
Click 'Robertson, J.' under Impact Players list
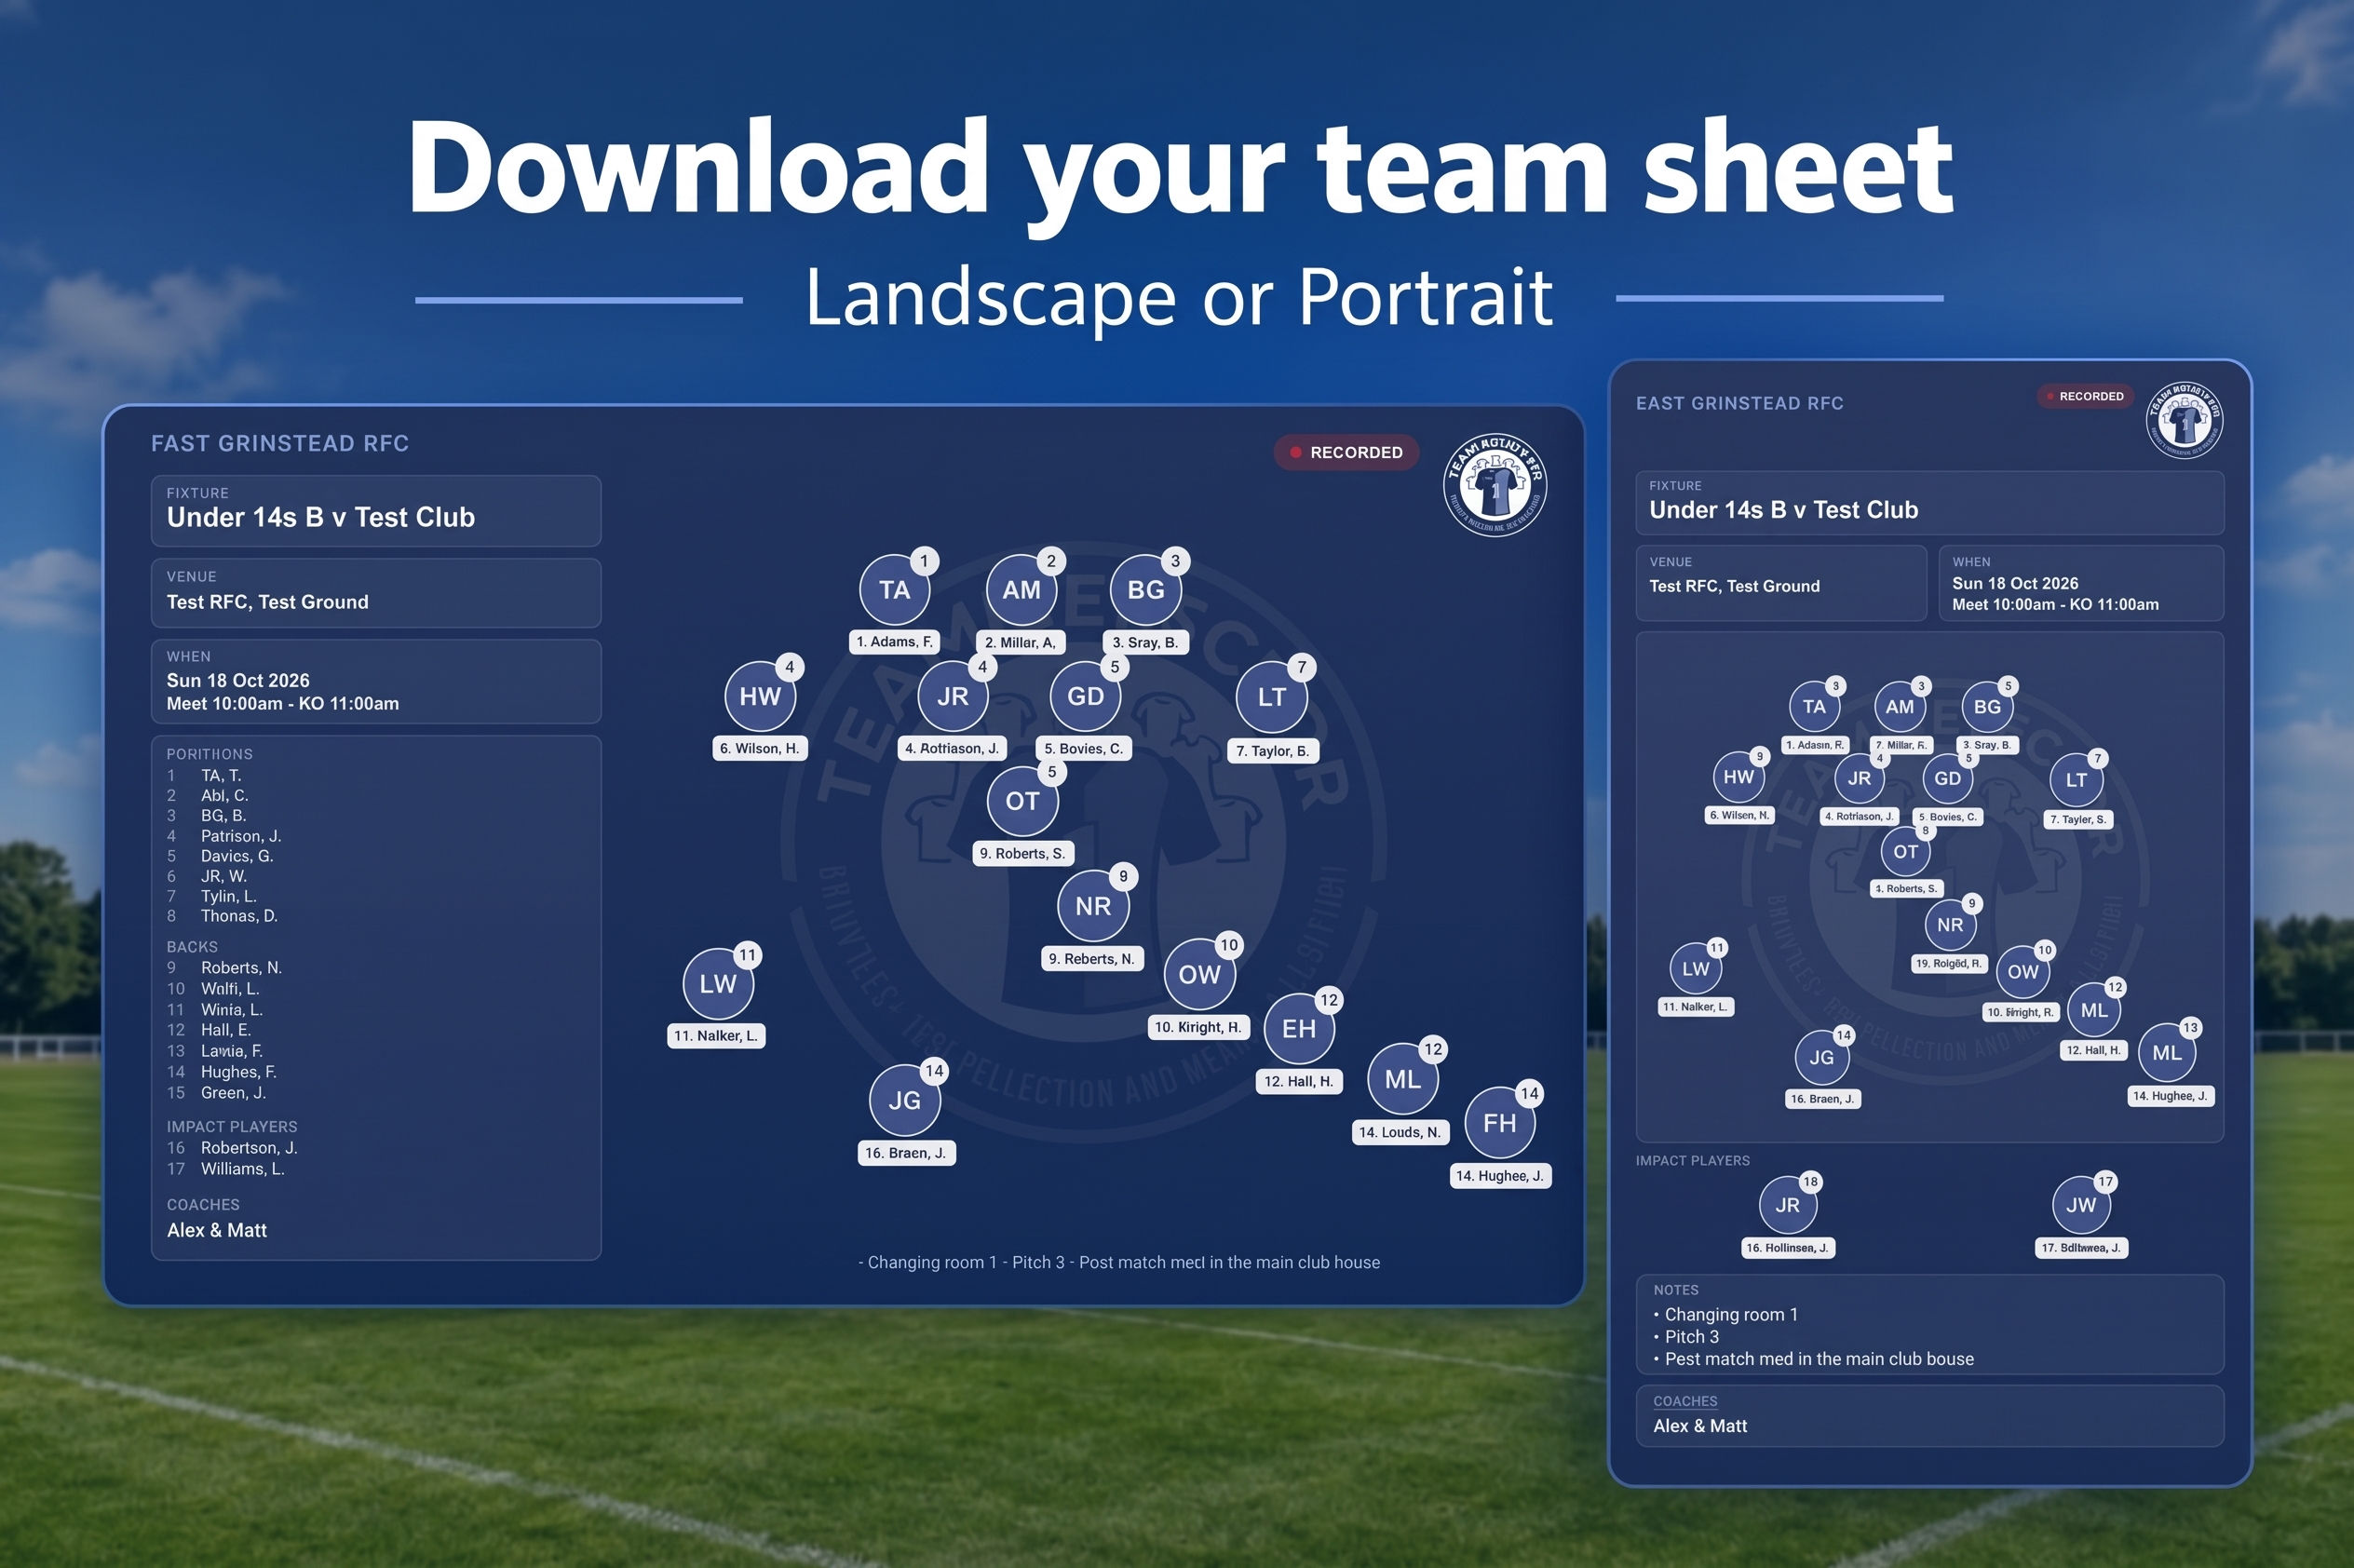249,1148
